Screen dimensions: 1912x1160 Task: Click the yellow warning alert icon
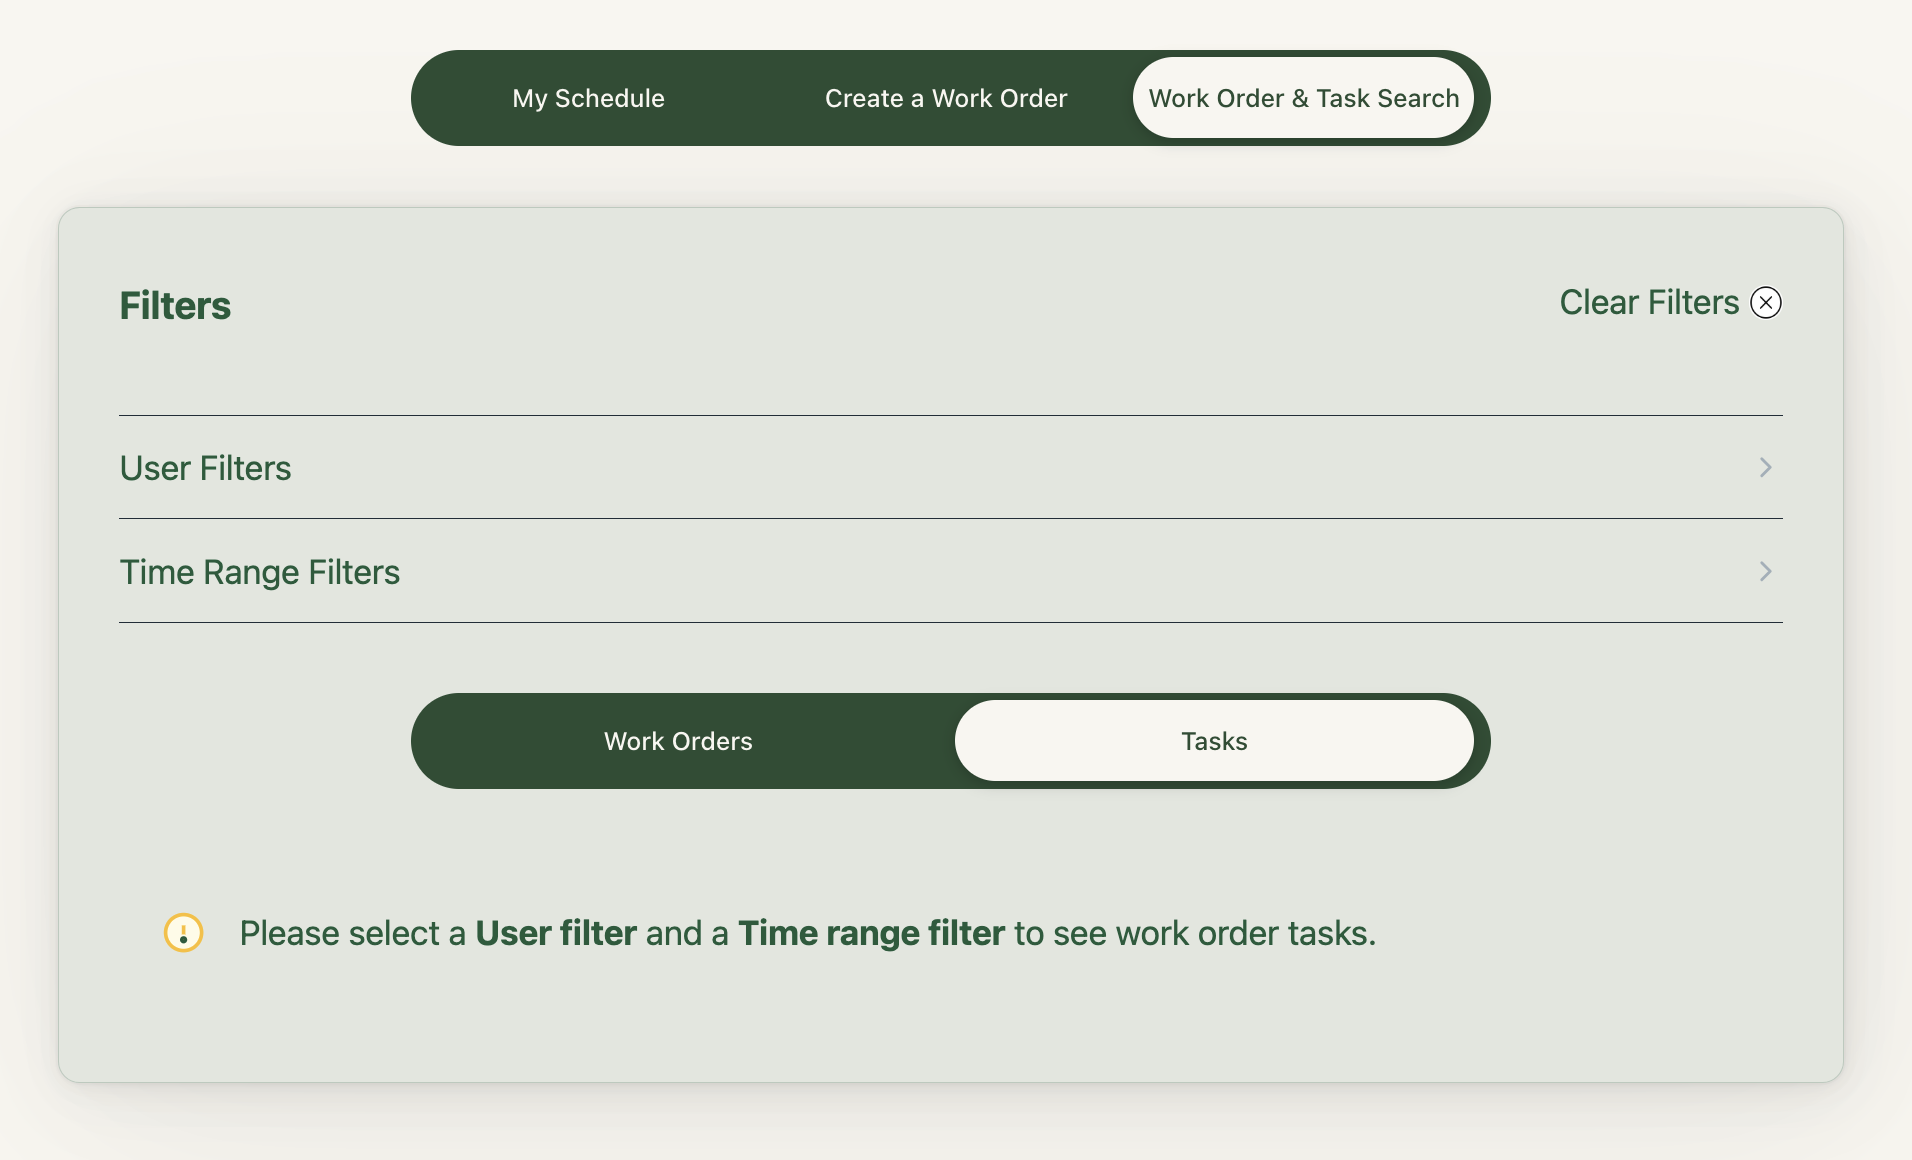[184, 933]
